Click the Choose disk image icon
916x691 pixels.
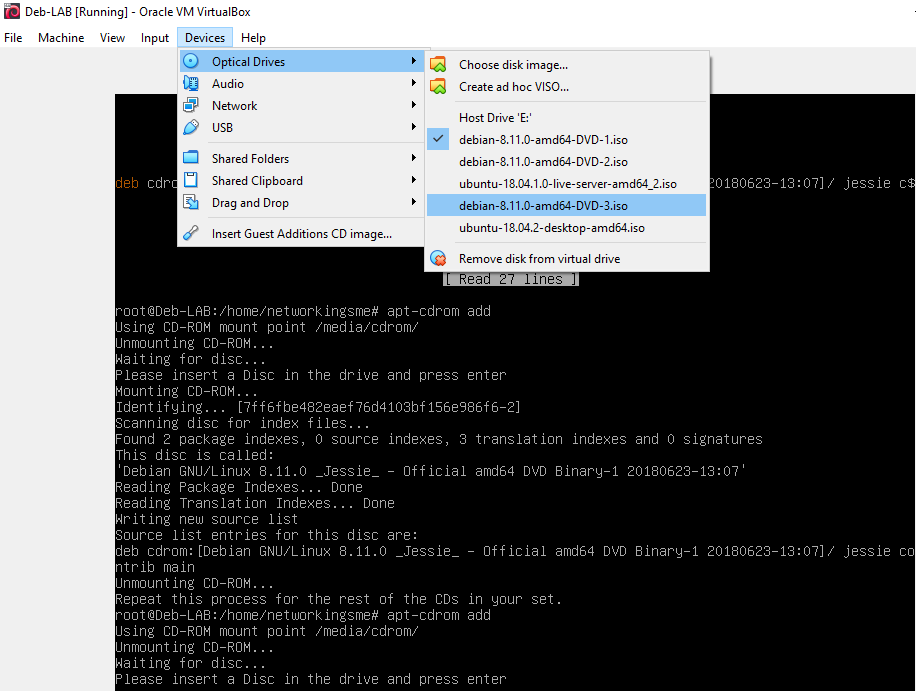pyautogui.click(x=437, y=64)
